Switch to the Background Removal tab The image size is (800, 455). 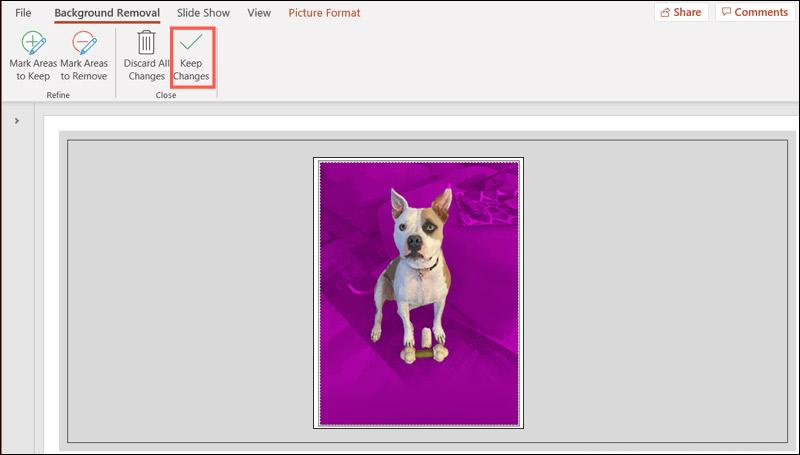(107, 13)
